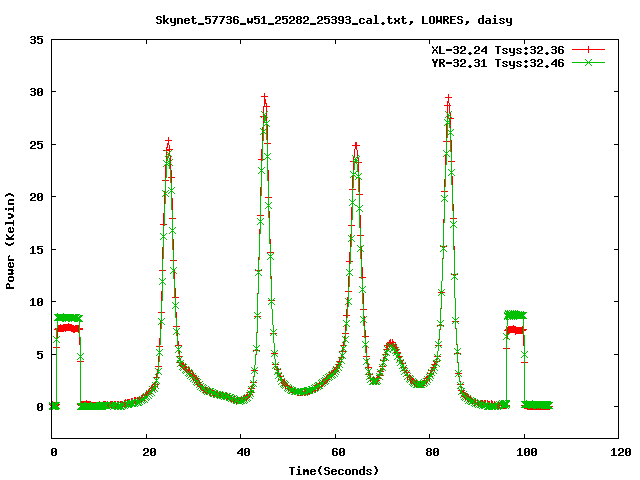Viewport: 640px width, 480px height.
Task: Click the x-axis tick label 80
Action: pyautogui.click(x=432, y=452)
